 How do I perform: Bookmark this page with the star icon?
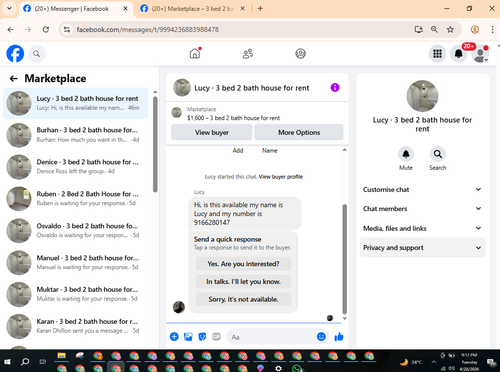[450, 29]
